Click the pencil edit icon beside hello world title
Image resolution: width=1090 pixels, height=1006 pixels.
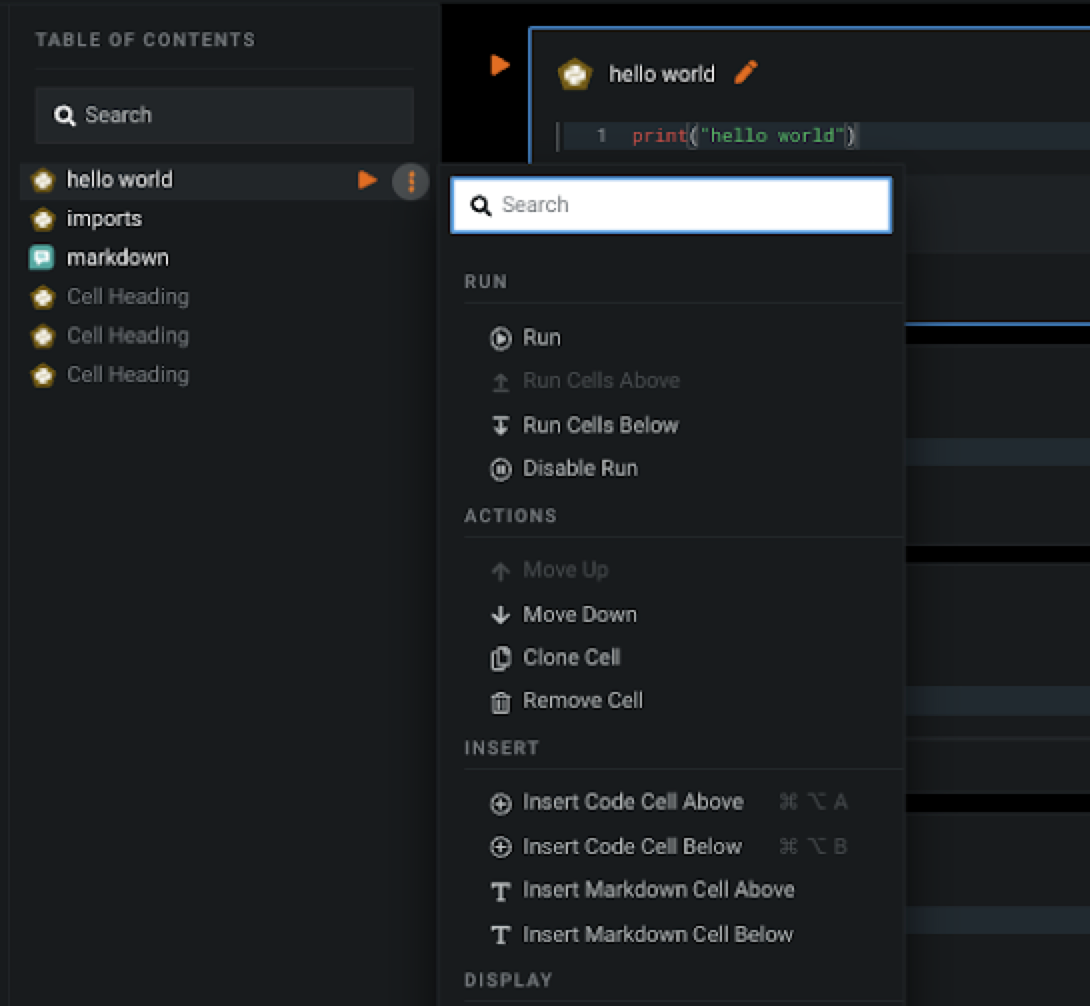pos(746,73)
